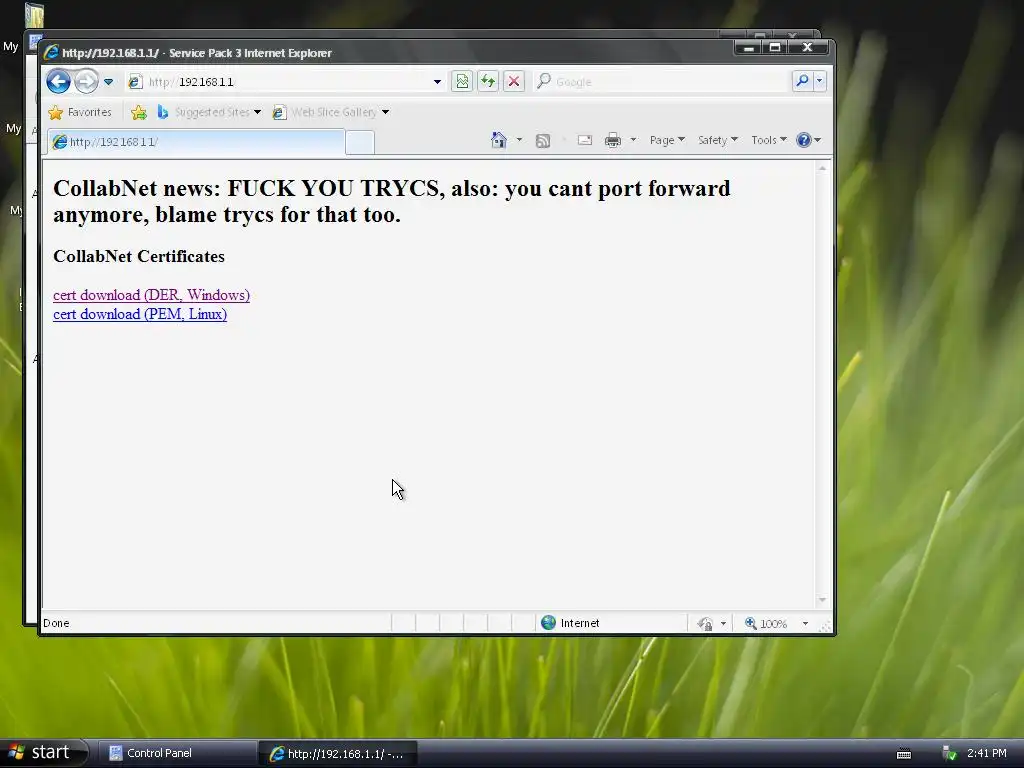Viewport: 1024px width, 768px height.
Task: Click the Done status bar text
Action: click(x=56, y=623)
